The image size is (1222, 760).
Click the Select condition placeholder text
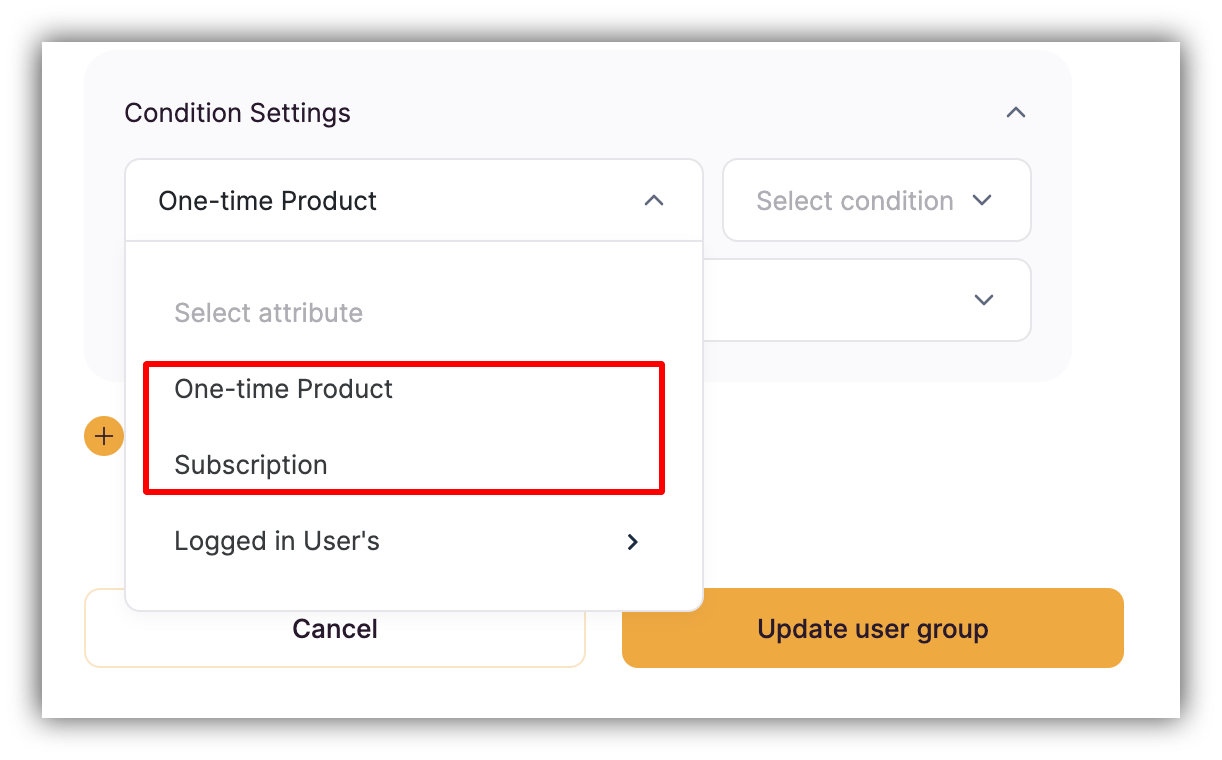(x=854, y=200)
